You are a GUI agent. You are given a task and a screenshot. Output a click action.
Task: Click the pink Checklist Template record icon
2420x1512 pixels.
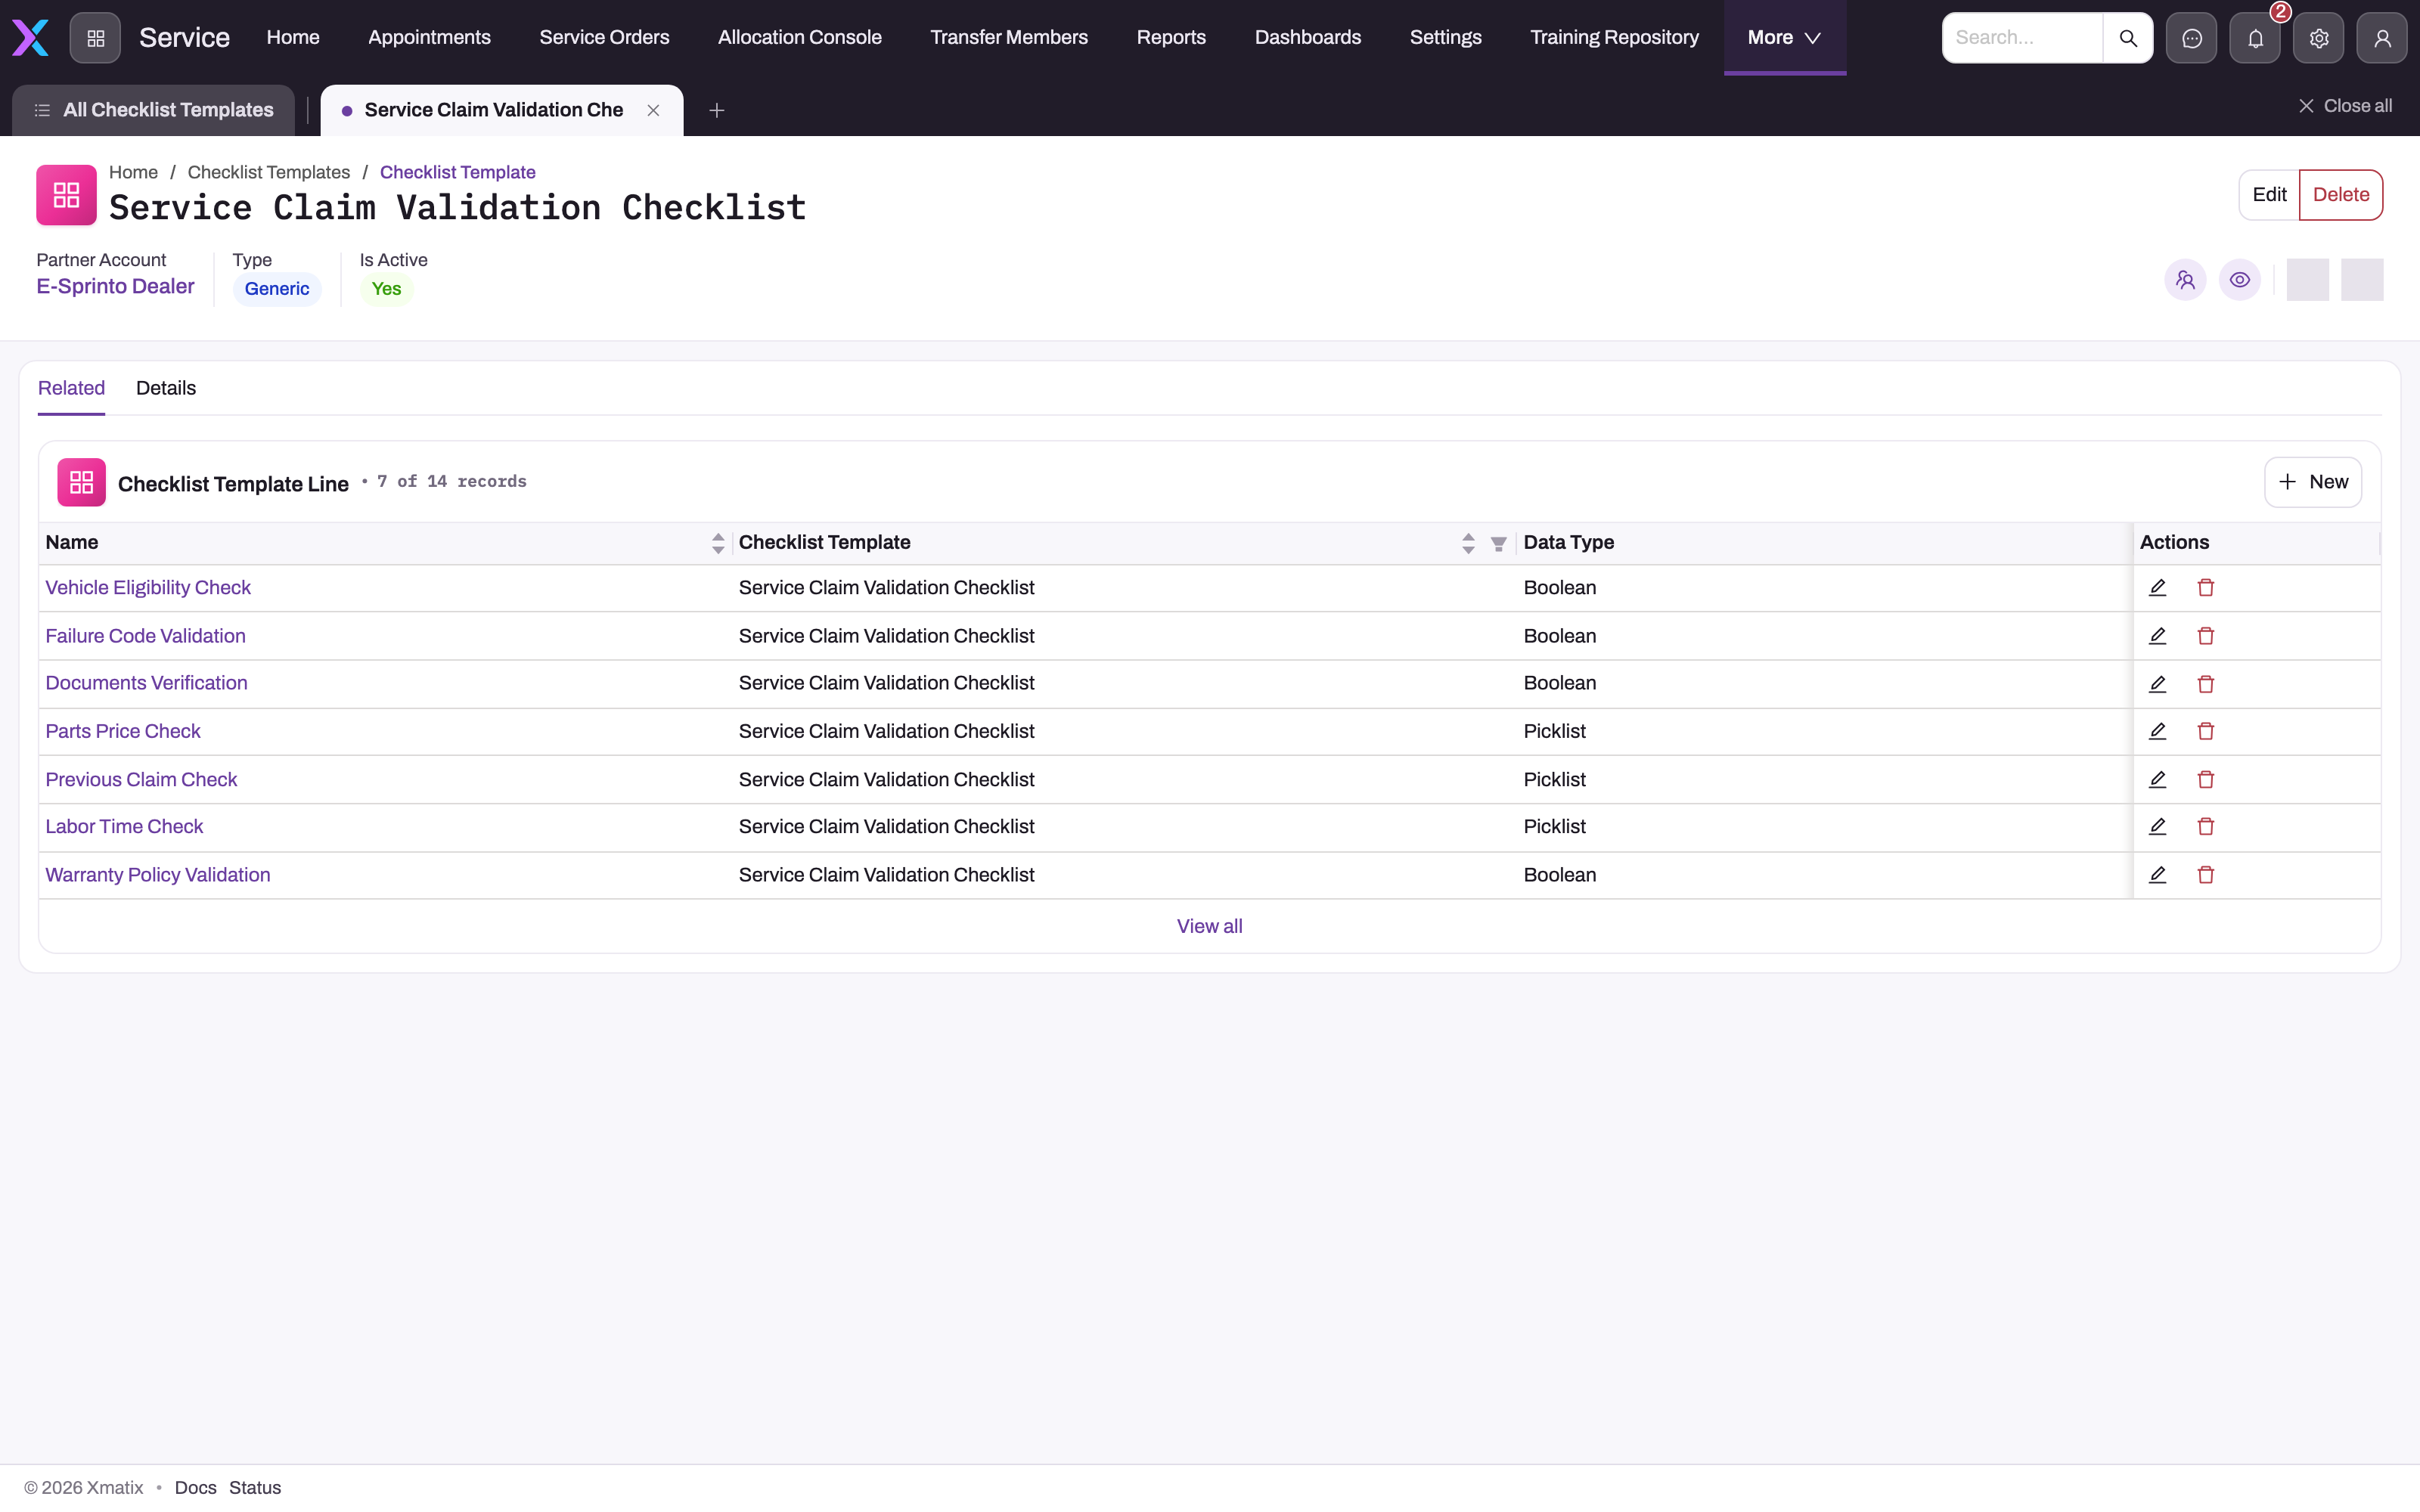[66, 195]
